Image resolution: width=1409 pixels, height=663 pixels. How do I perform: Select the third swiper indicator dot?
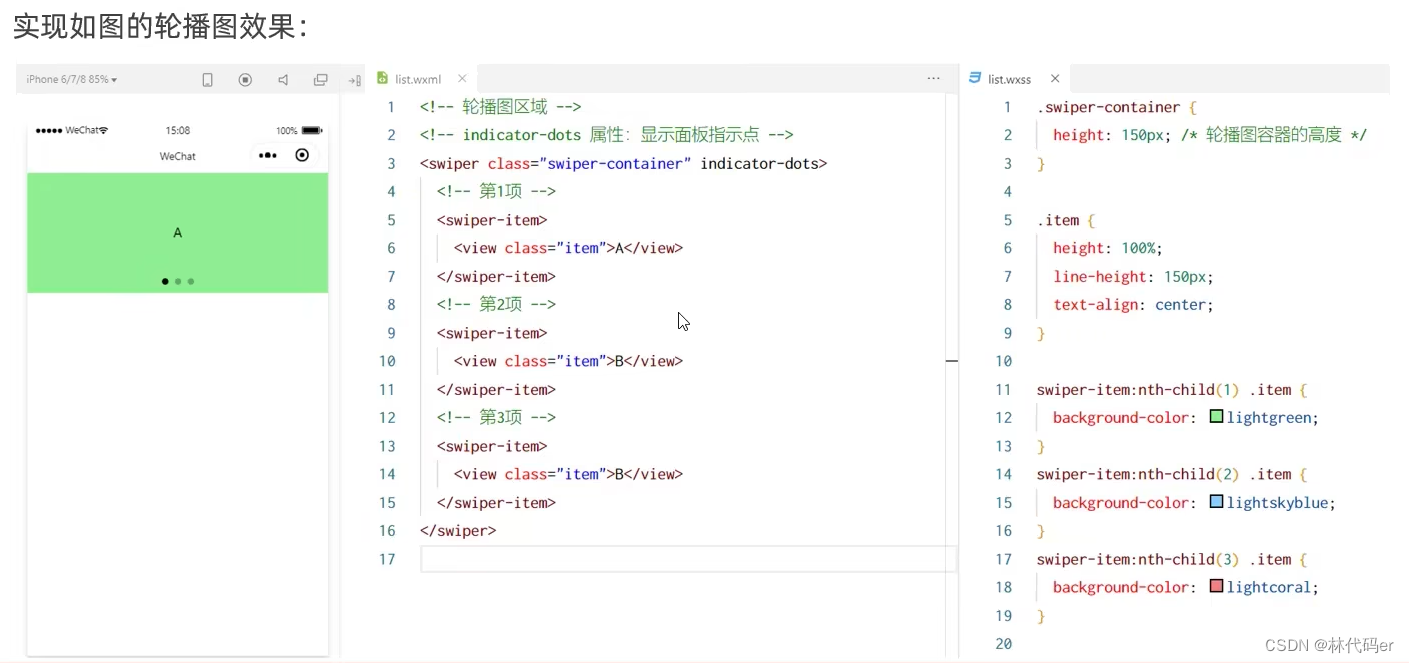[x=191, y=281]
